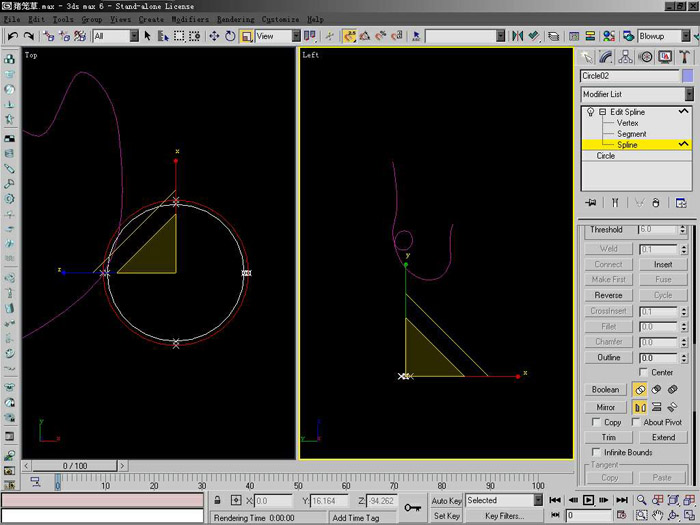Click Configure Modifier Sets icon
Viewport: 700px width, 525px height.
[681, 203]
